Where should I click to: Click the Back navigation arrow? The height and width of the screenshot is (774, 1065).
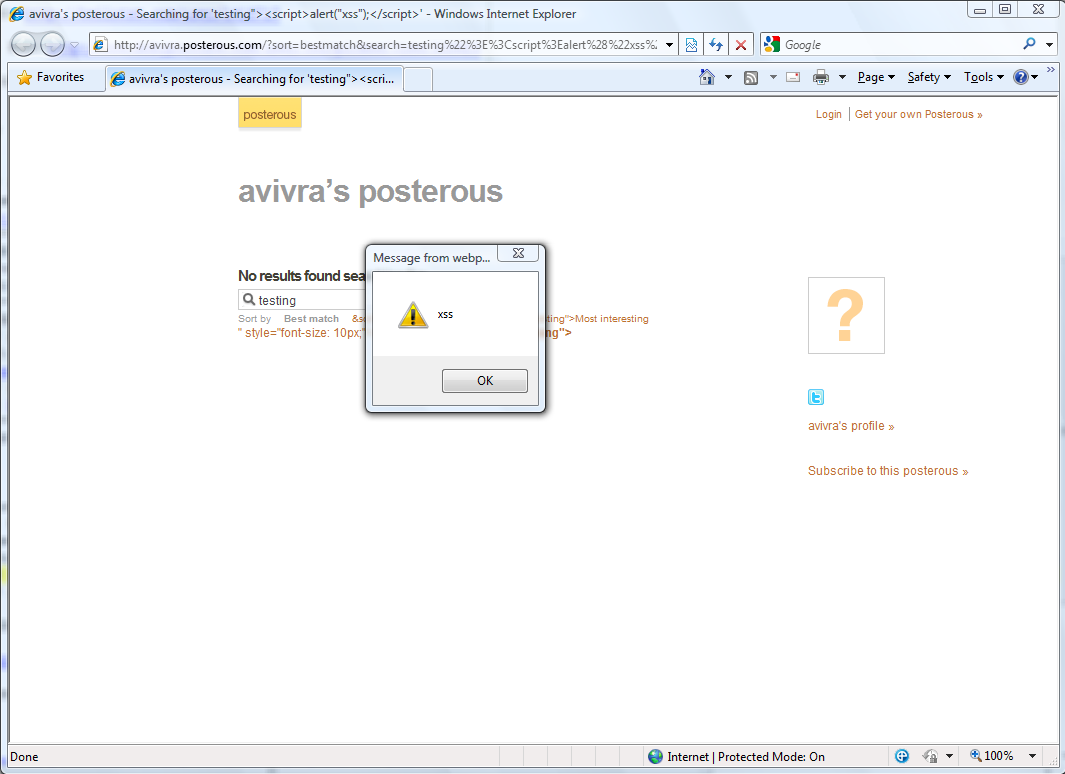click(23, 45)
